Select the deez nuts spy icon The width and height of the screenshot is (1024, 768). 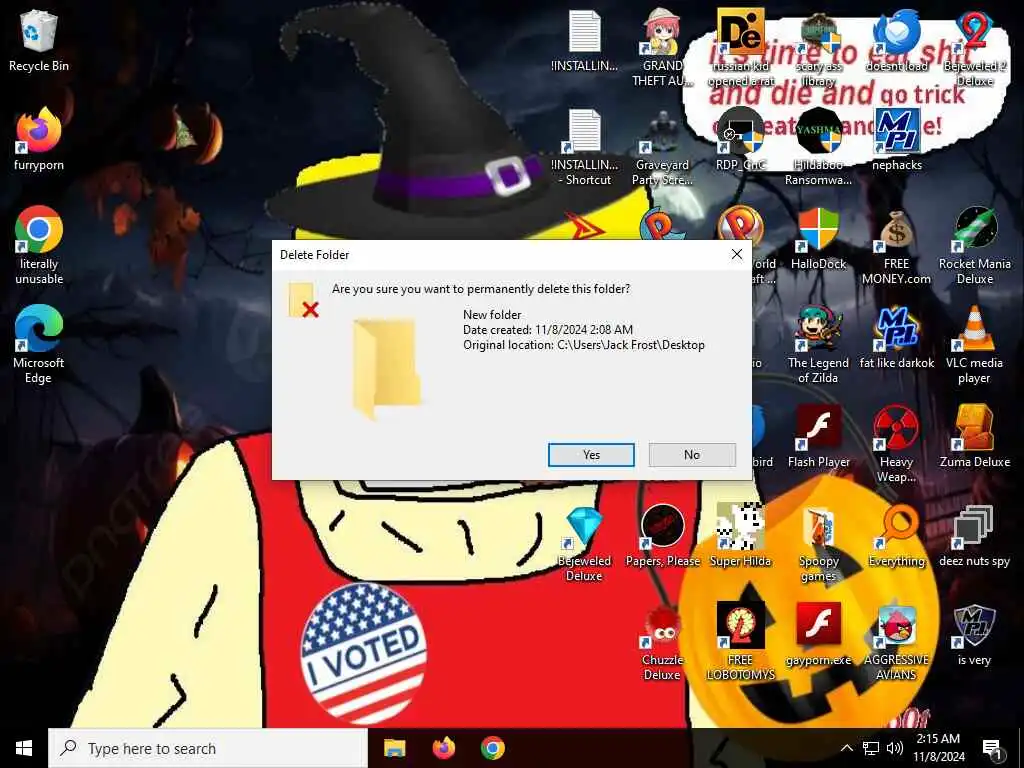tap(974, 536)
